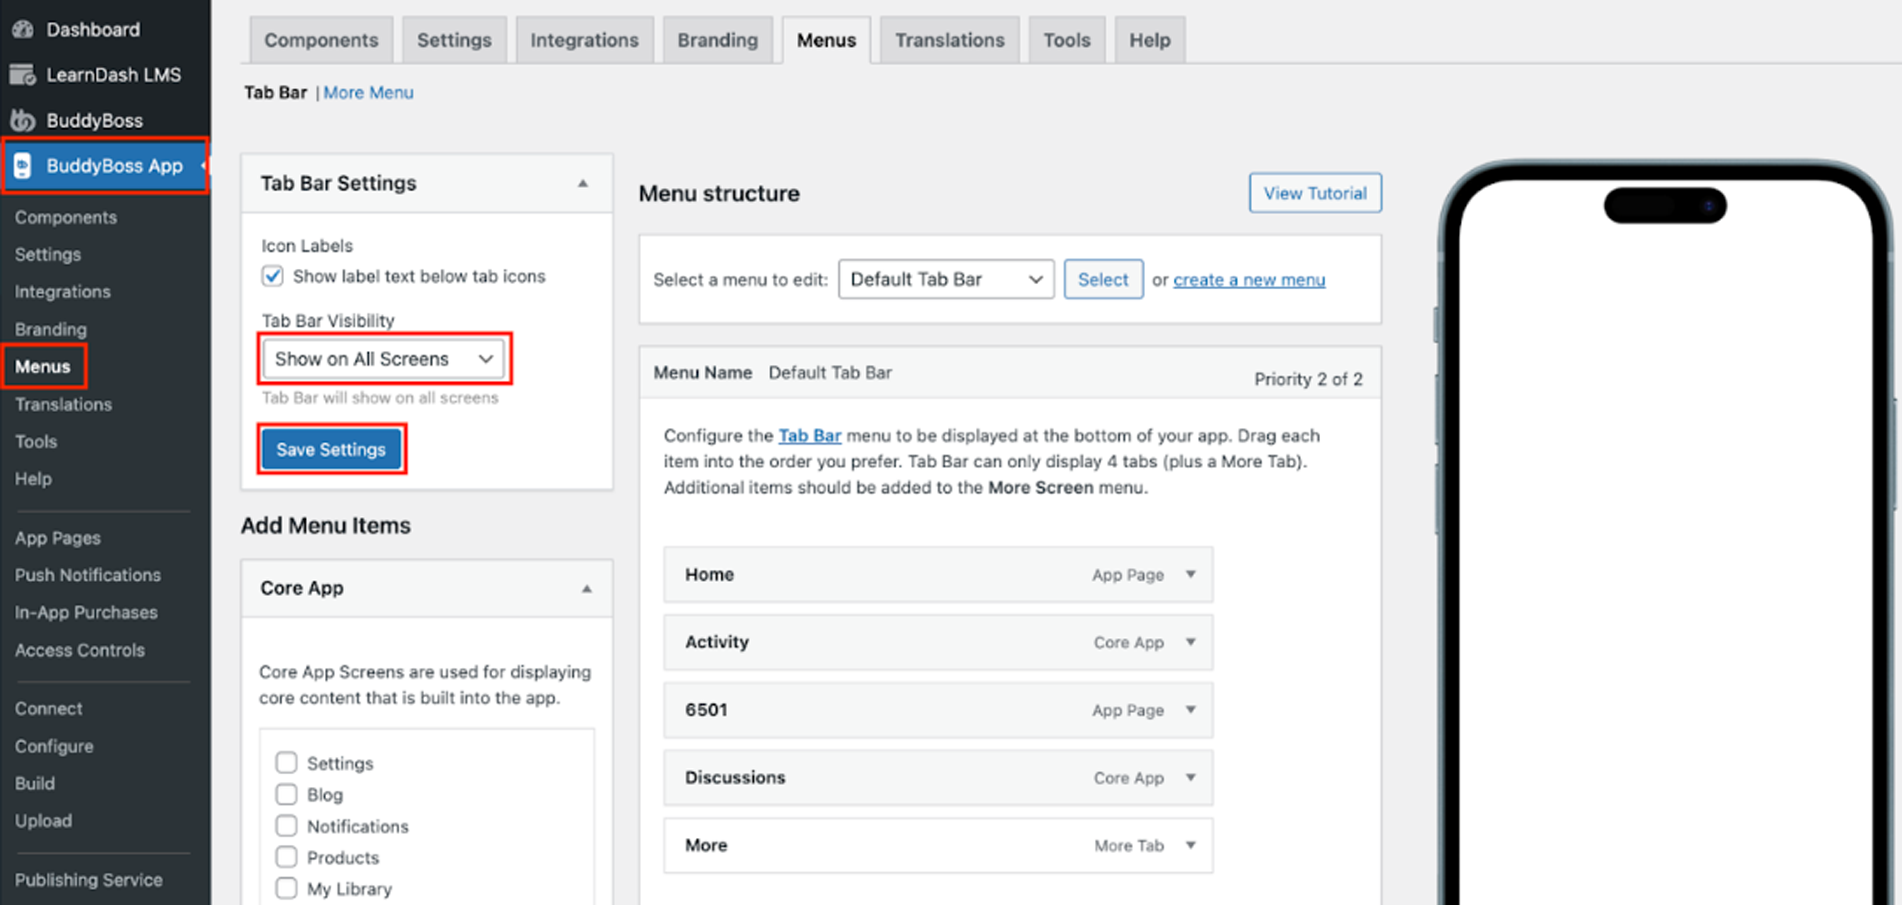
Task: Open the Tools tab
Action: (1067, 40)
